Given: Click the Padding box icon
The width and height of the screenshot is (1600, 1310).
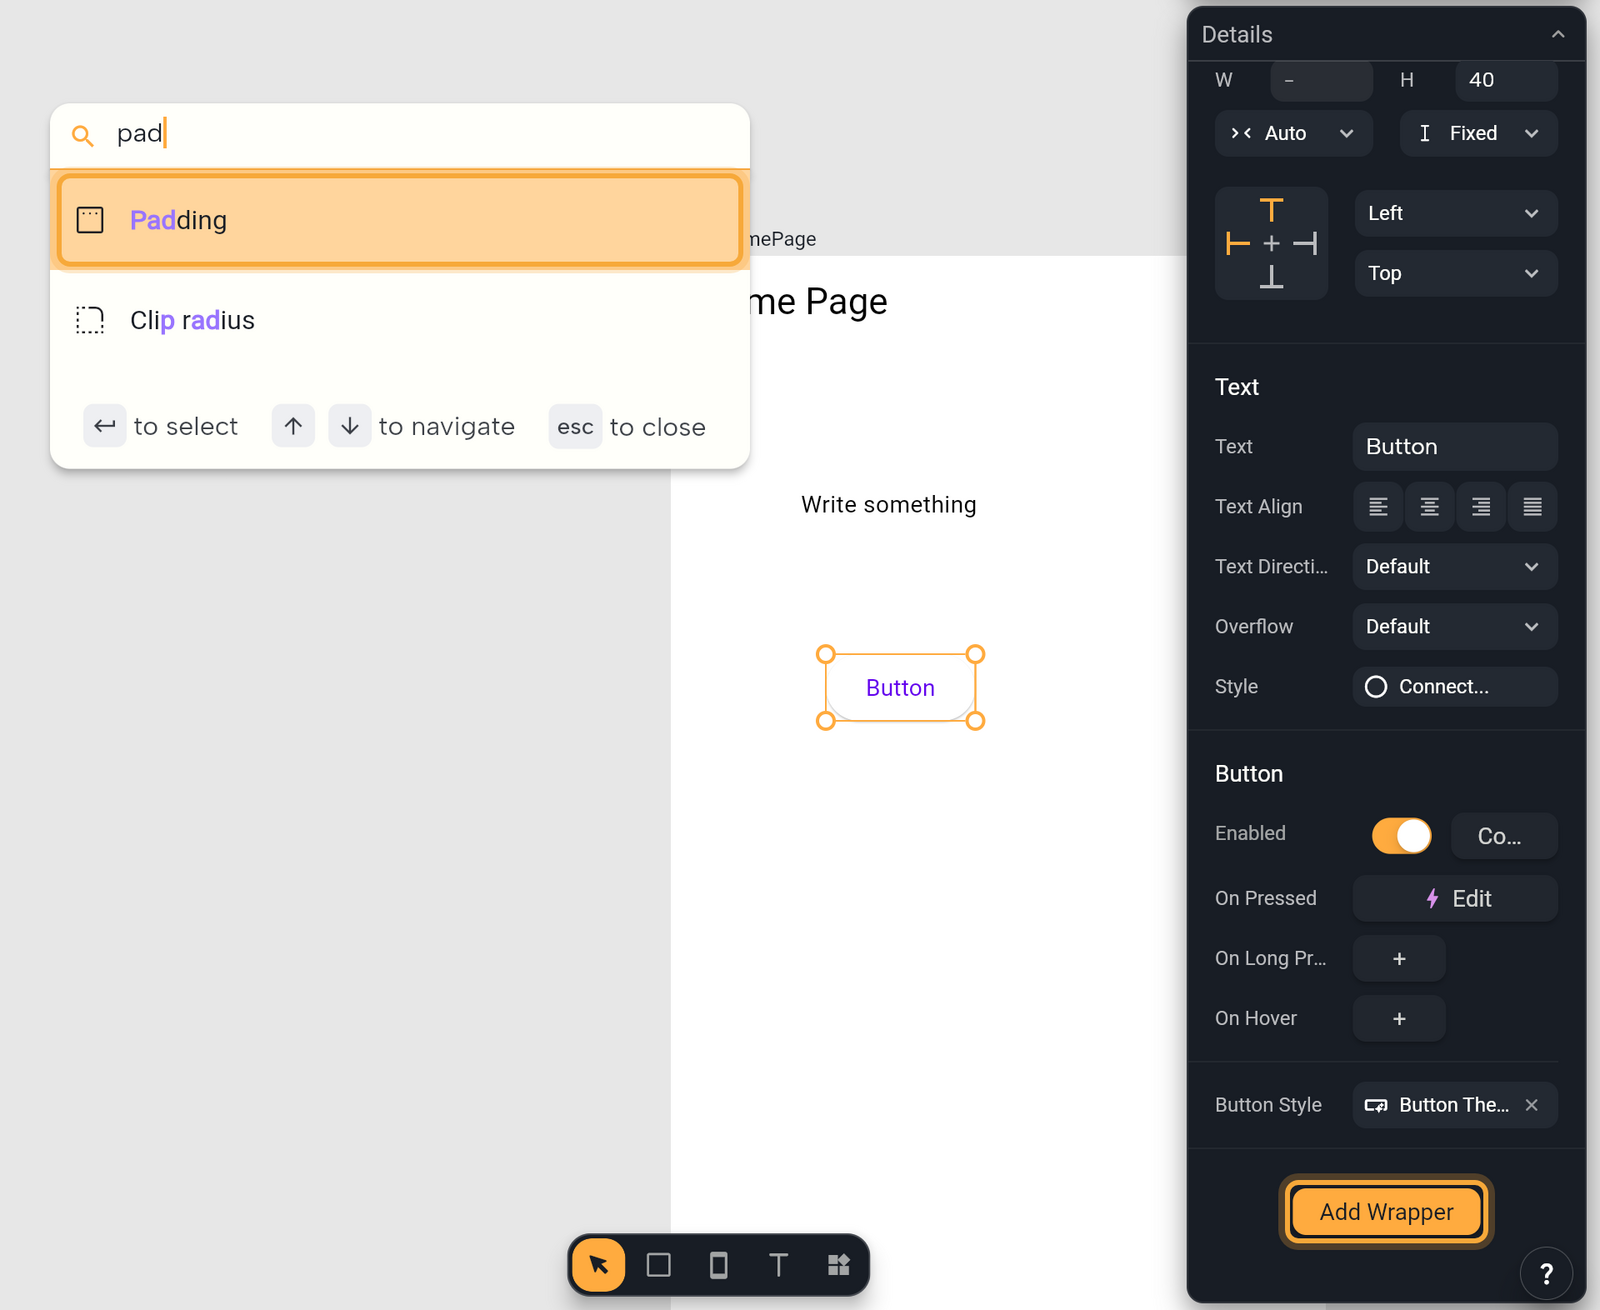Looking at the screenshot, I should [90, 220].
